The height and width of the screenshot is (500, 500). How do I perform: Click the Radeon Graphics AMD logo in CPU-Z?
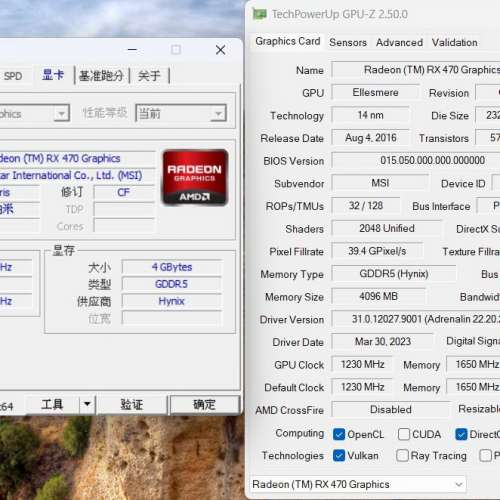coord(195,177)
